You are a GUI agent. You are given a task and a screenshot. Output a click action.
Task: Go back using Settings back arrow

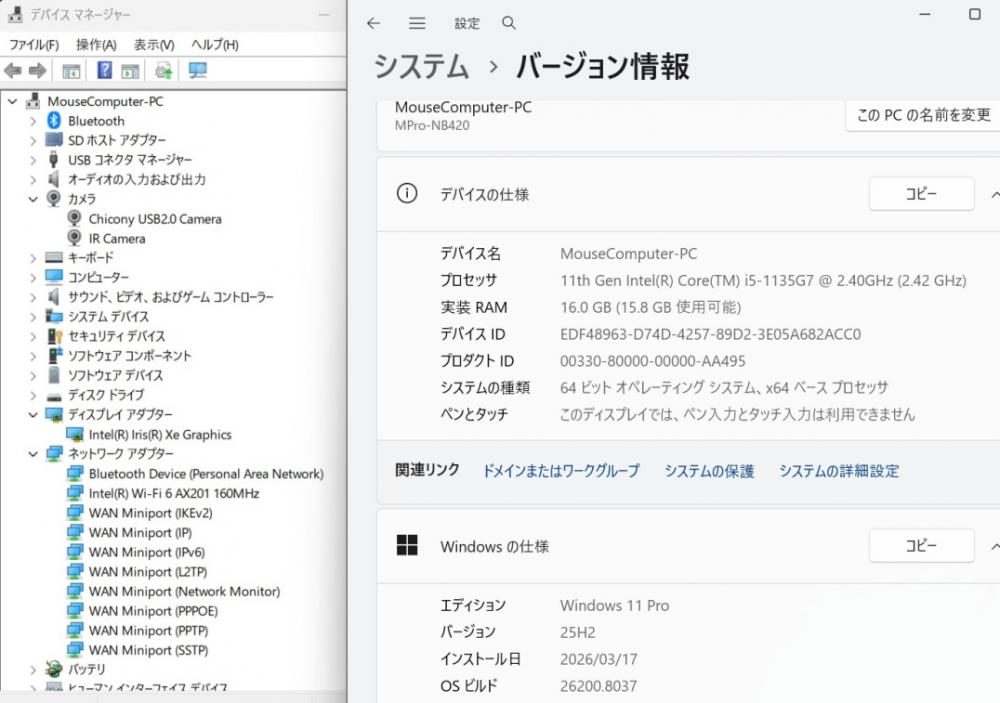click(x=373, y=23)
